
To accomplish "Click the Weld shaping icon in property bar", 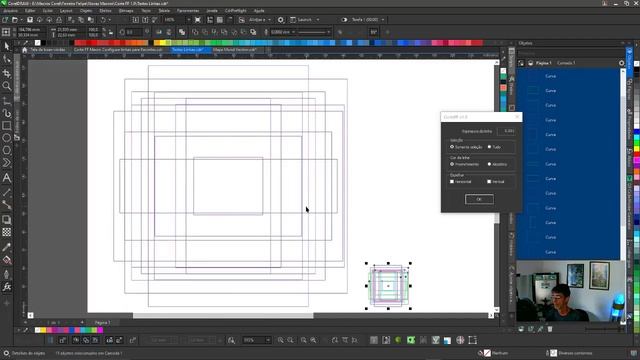I will point(195,32).
